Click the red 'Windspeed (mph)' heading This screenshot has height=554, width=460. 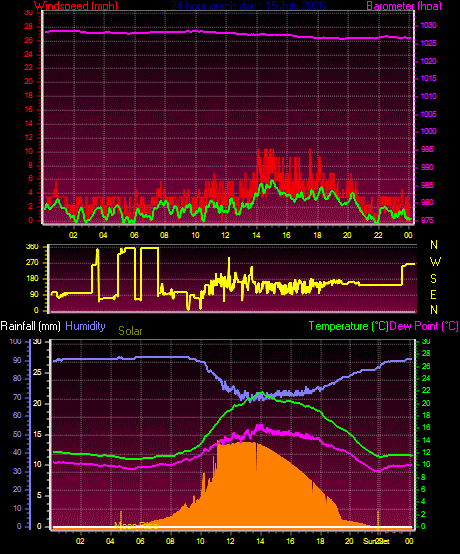[x=76, y=5]
